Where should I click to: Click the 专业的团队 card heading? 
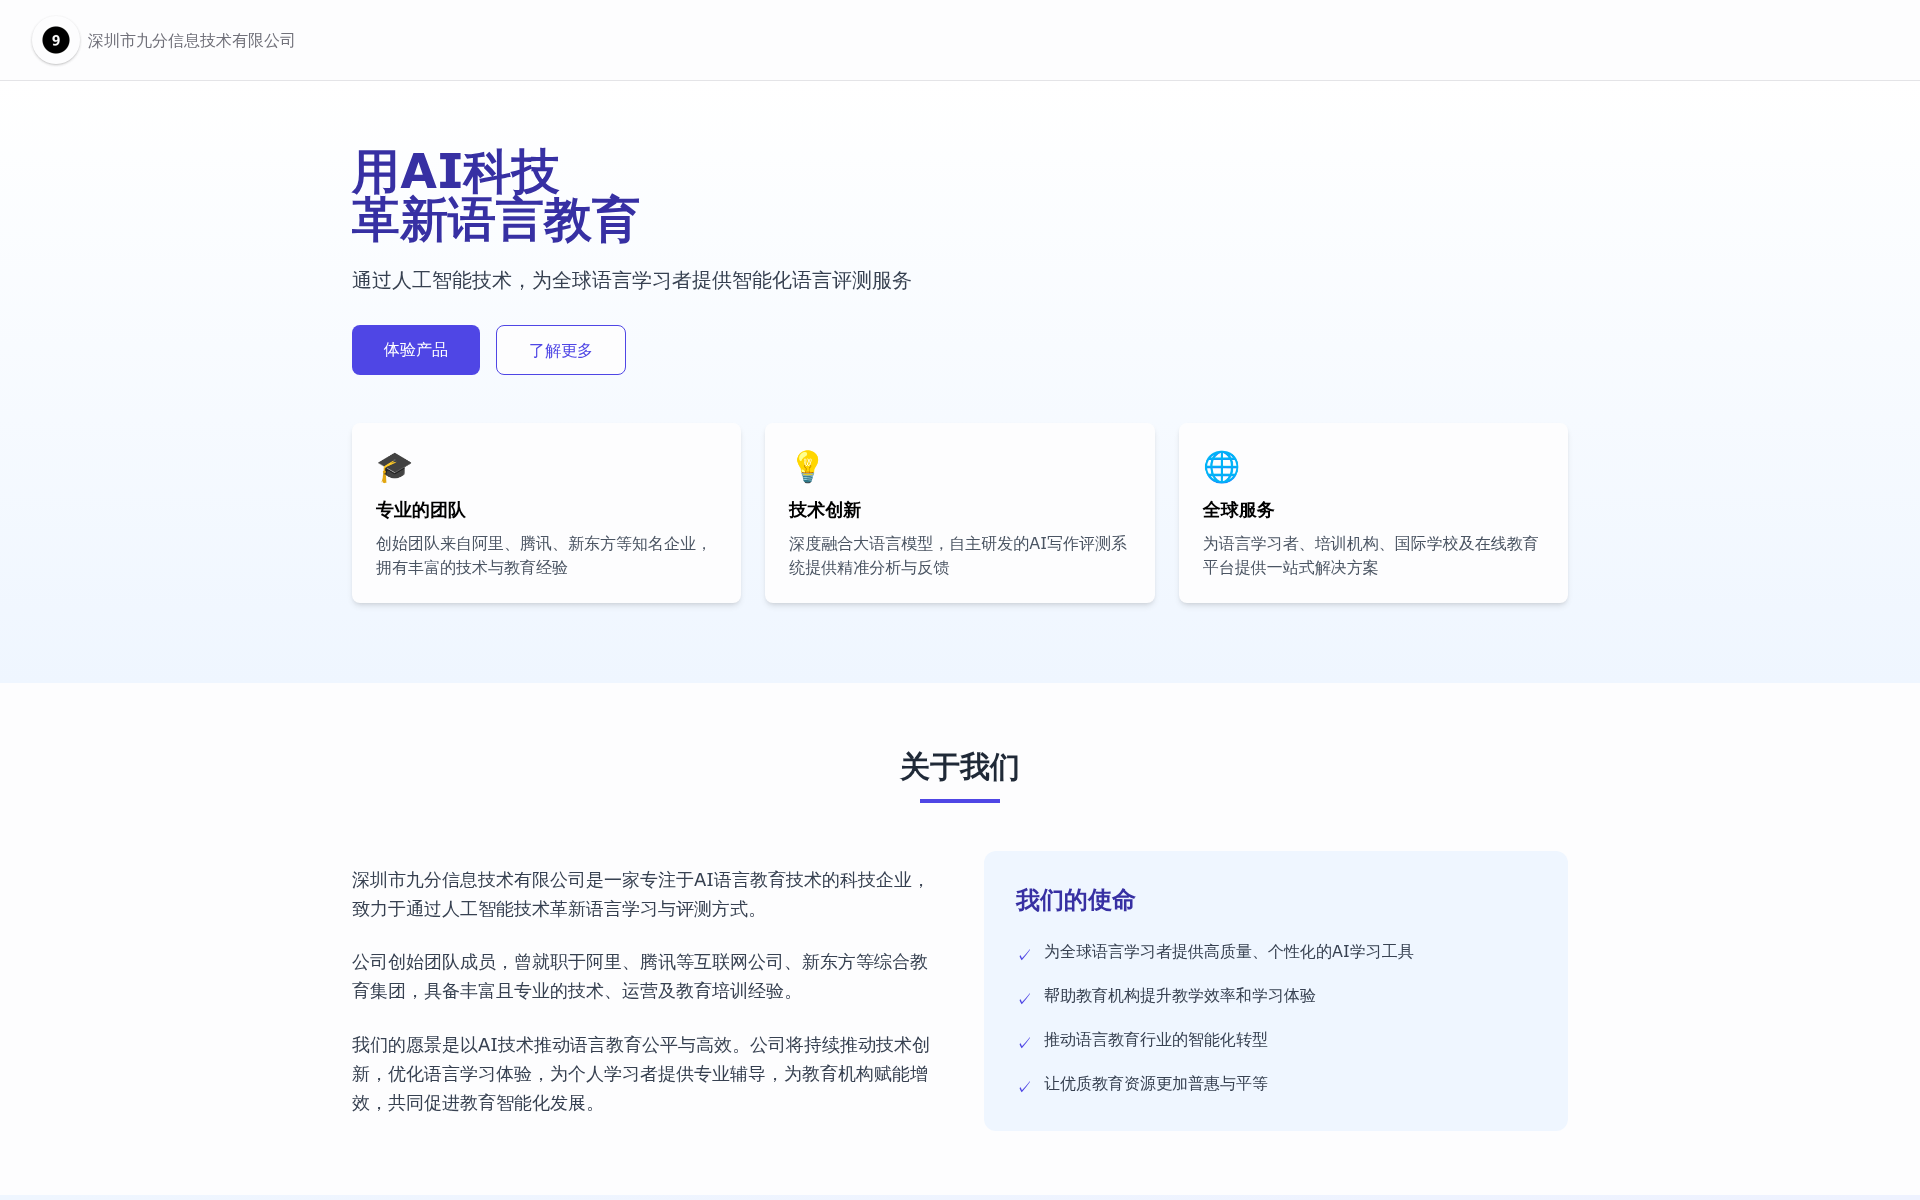click(x=421, y=510)
